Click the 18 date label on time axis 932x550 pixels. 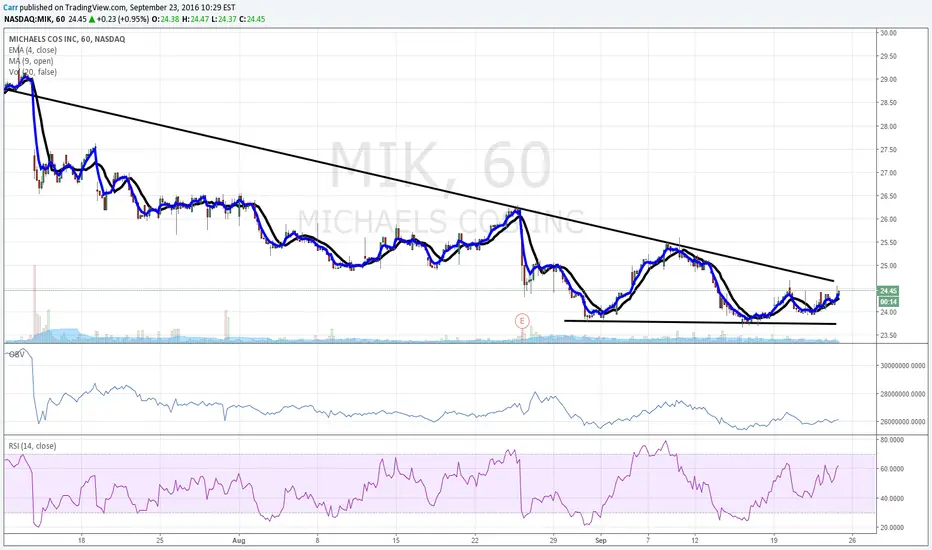81,540
